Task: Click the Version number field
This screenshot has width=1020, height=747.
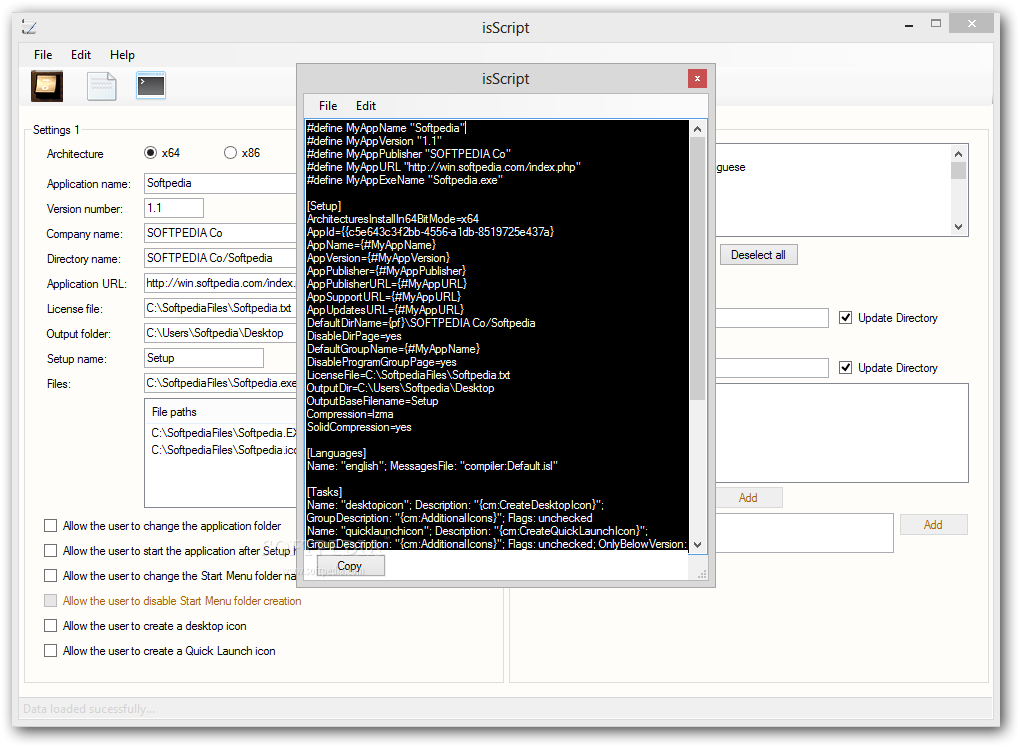Action: tap(174, 208)
